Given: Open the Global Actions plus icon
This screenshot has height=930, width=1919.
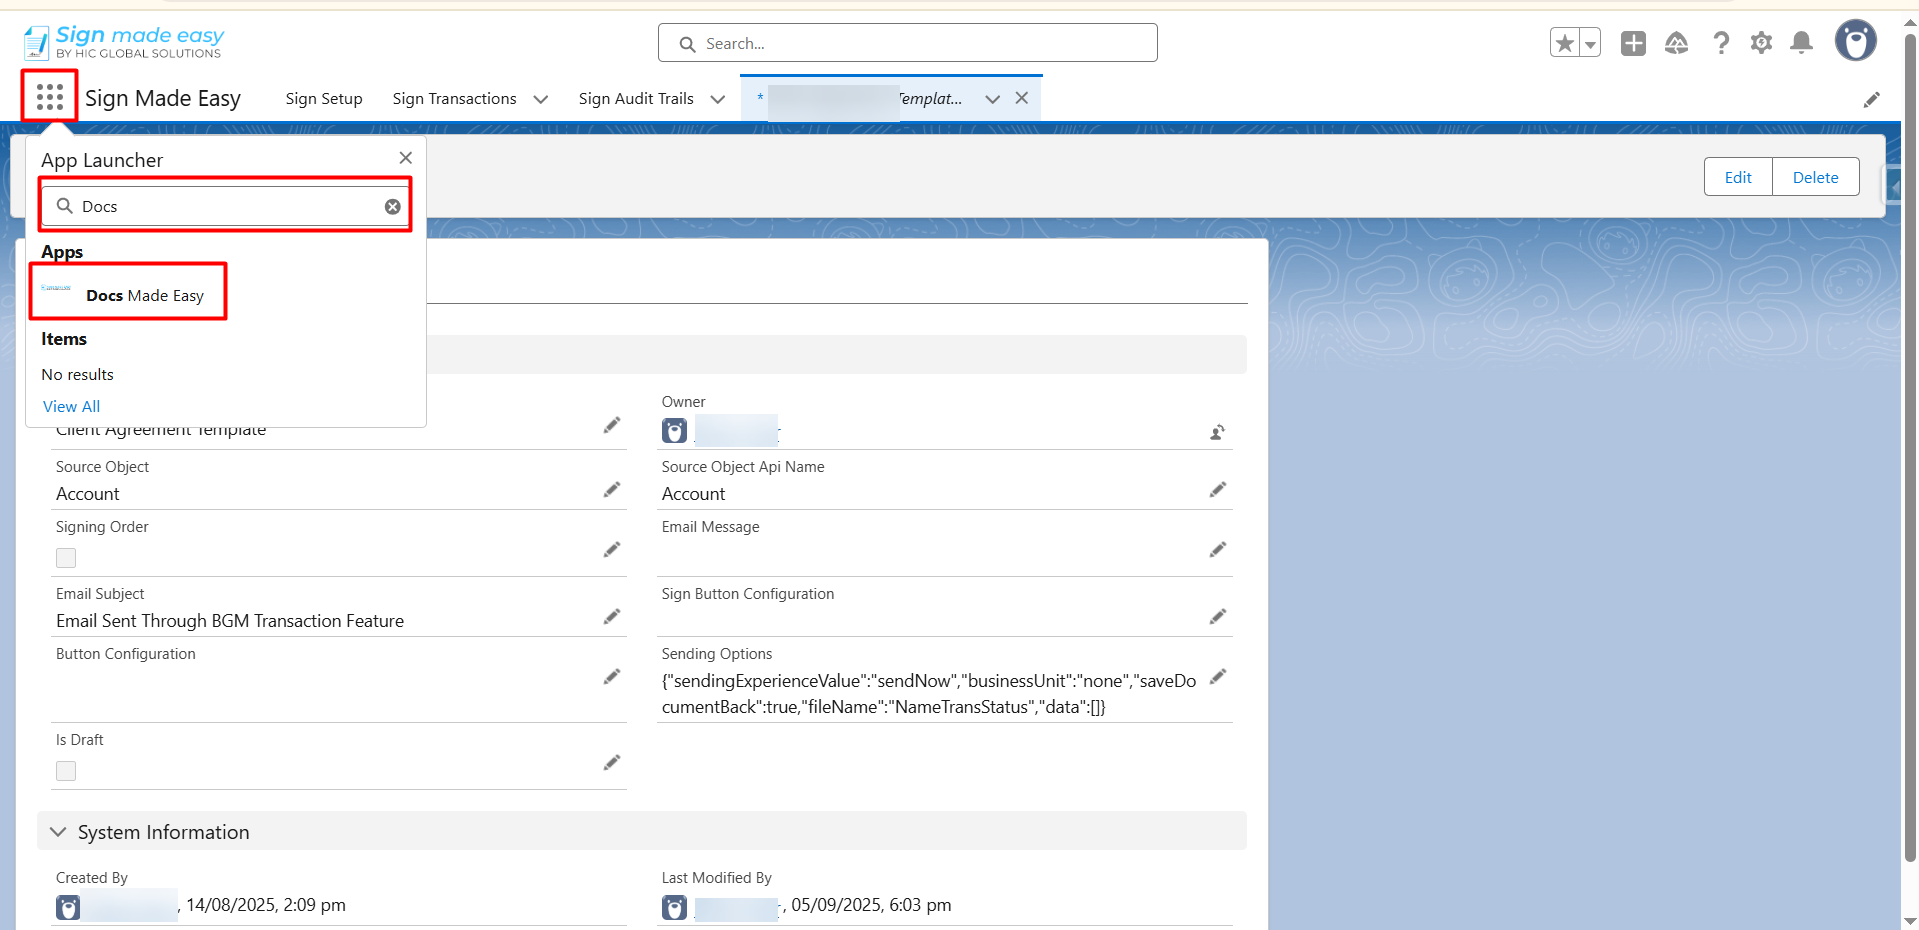Looking at the screenshot, I should pyautogui.click(x=1633, y=43).
